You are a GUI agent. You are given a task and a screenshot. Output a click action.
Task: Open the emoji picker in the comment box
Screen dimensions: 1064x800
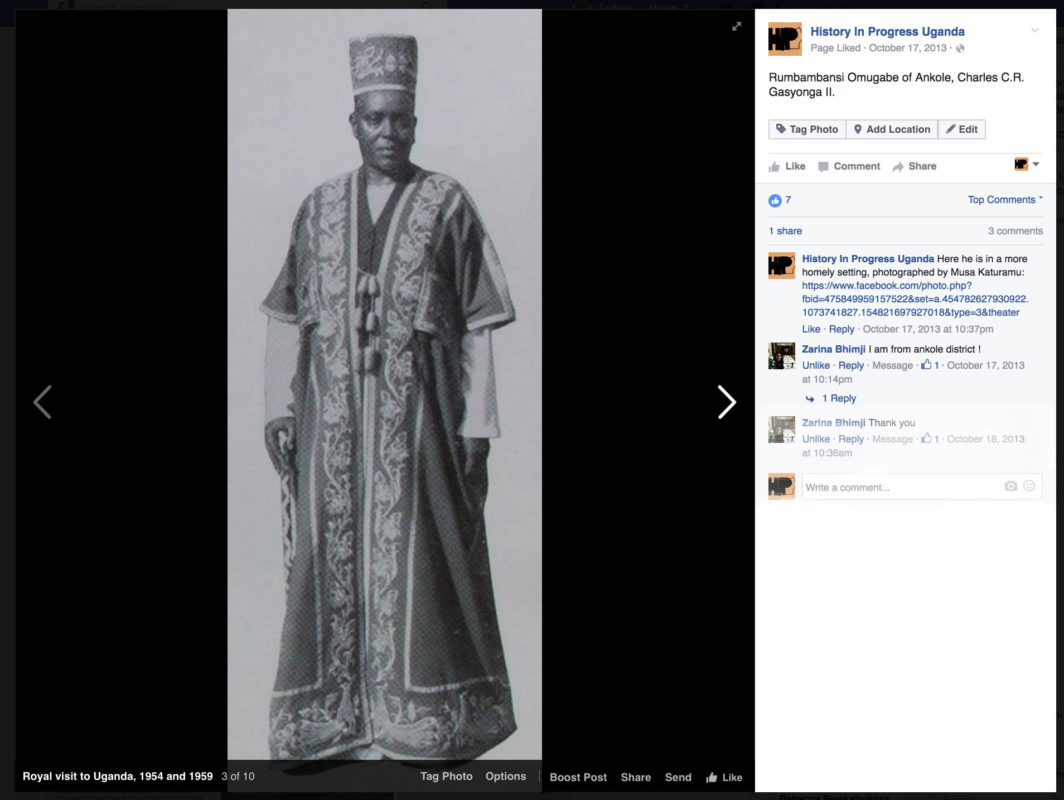click(1029, 486)
